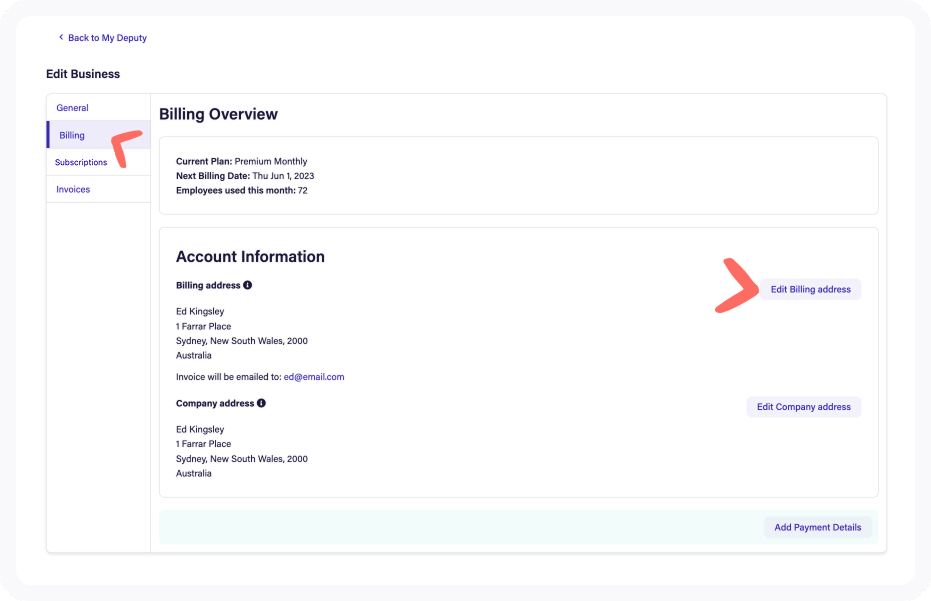Click the Edit Business page title
This screenshot has width=931, height=601.
coord(83,74)
